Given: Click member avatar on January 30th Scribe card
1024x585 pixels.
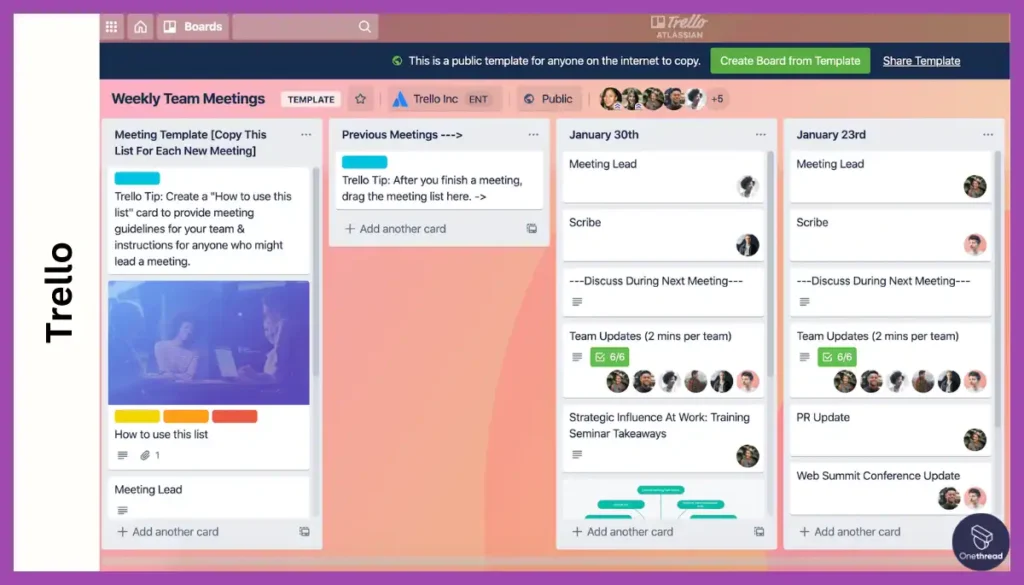Looking at the screenshot, I should click(x=748, y=245).
